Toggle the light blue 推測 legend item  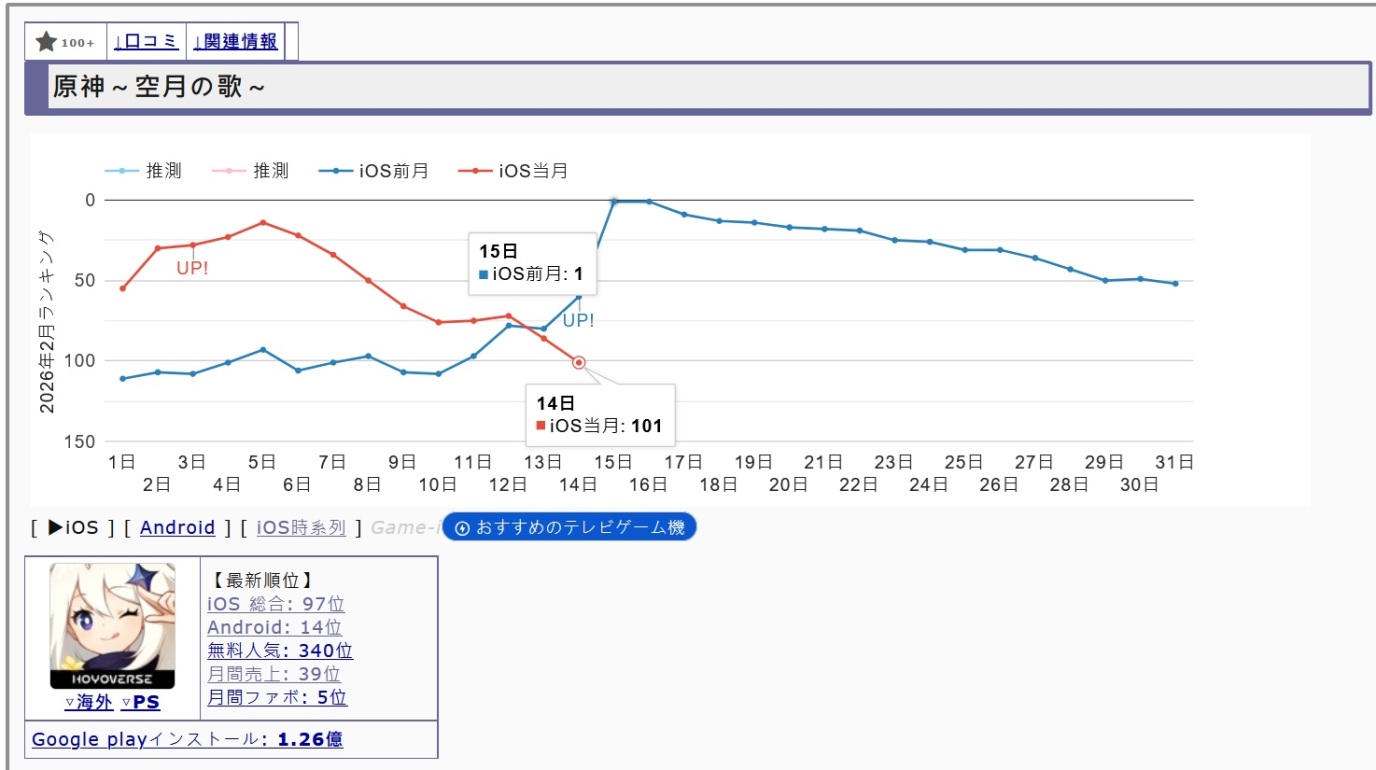tap(144, 171)
